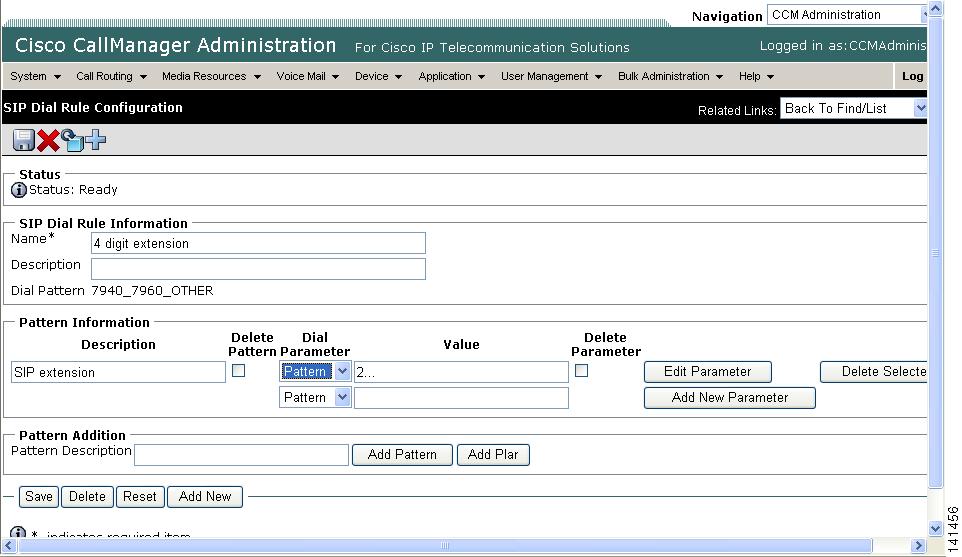Open the System menu
The height and width of the screenshot is (557, 962).
36,77
